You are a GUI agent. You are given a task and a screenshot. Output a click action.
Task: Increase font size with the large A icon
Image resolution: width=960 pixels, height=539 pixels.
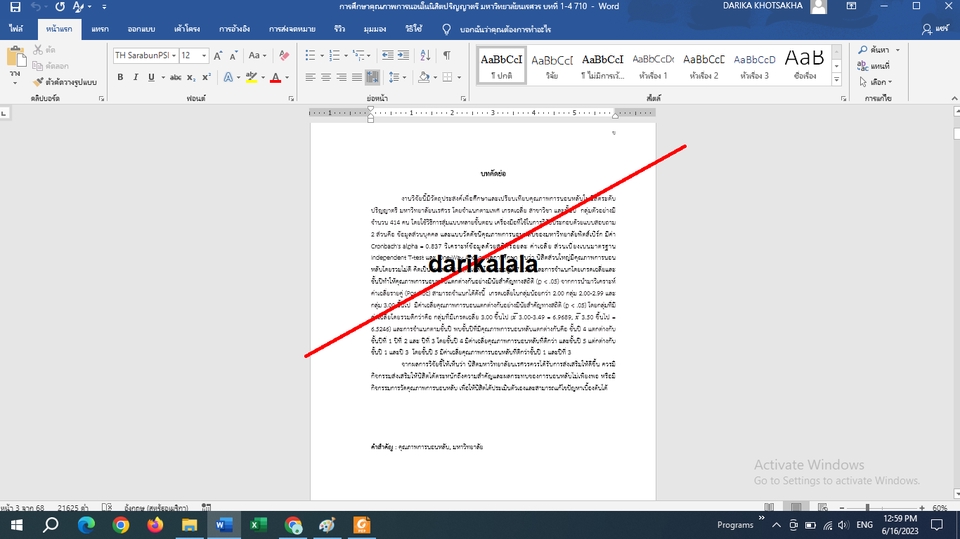218,56
